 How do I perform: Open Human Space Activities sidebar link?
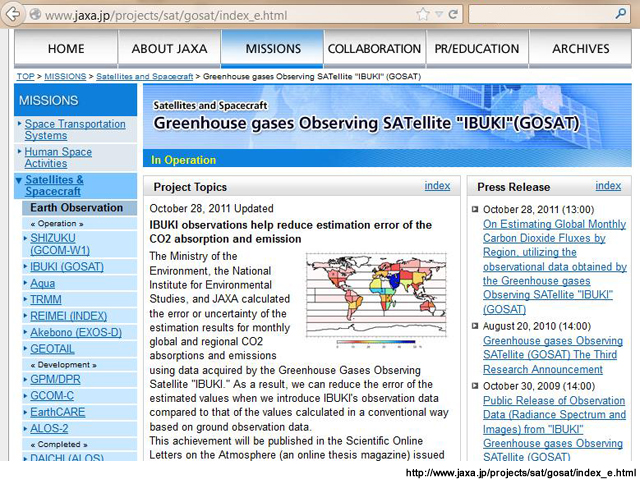58,157
